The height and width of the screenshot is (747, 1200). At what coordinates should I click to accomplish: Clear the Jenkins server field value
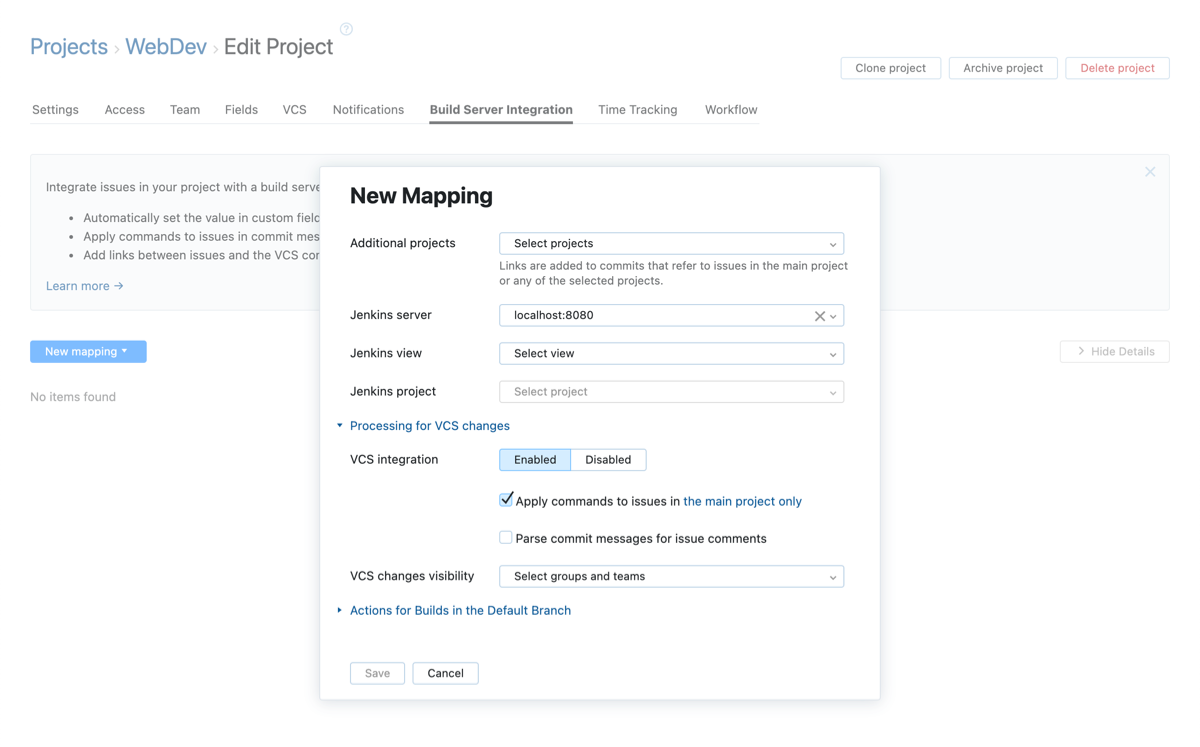tap(819, 315)
